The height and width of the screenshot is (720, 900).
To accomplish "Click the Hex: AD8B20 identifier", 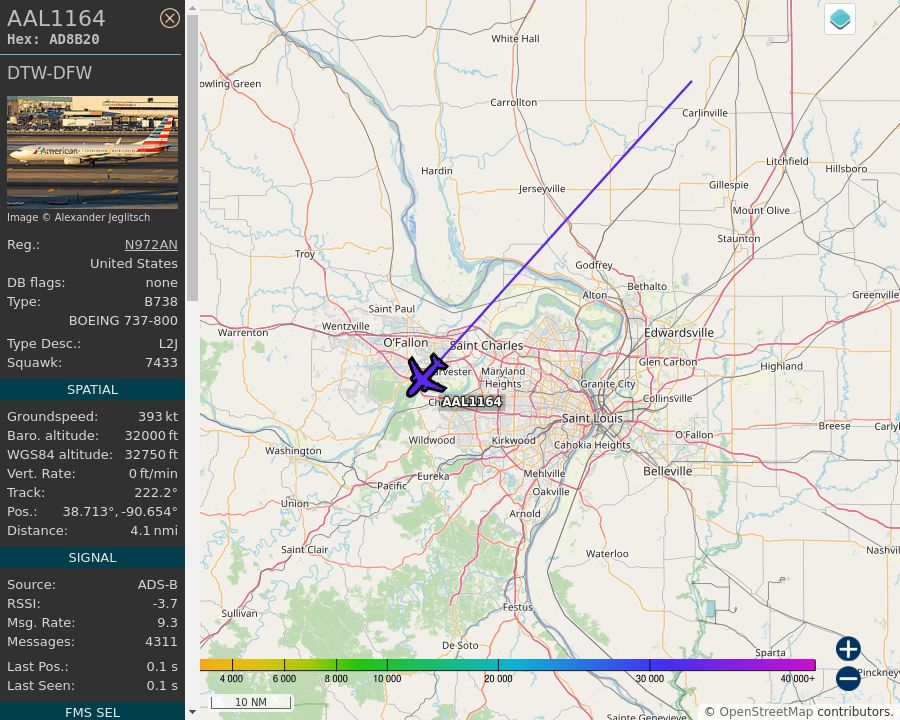I will click(x=53, y=40).
